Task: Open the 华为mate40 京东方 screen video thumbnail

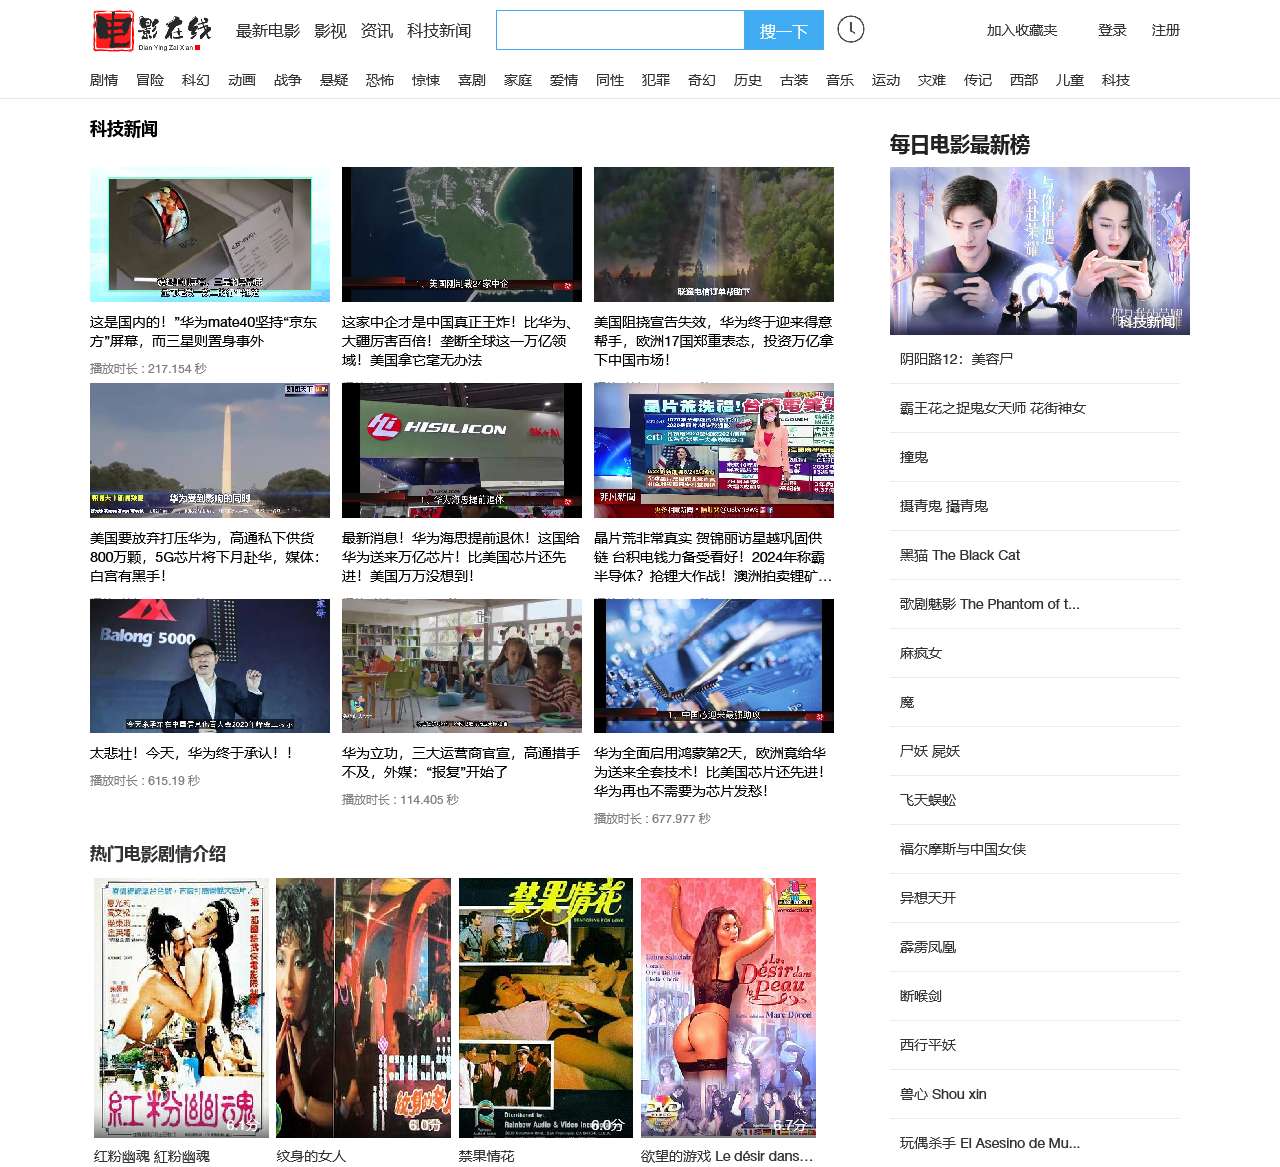Action: (x=210, y=234)
